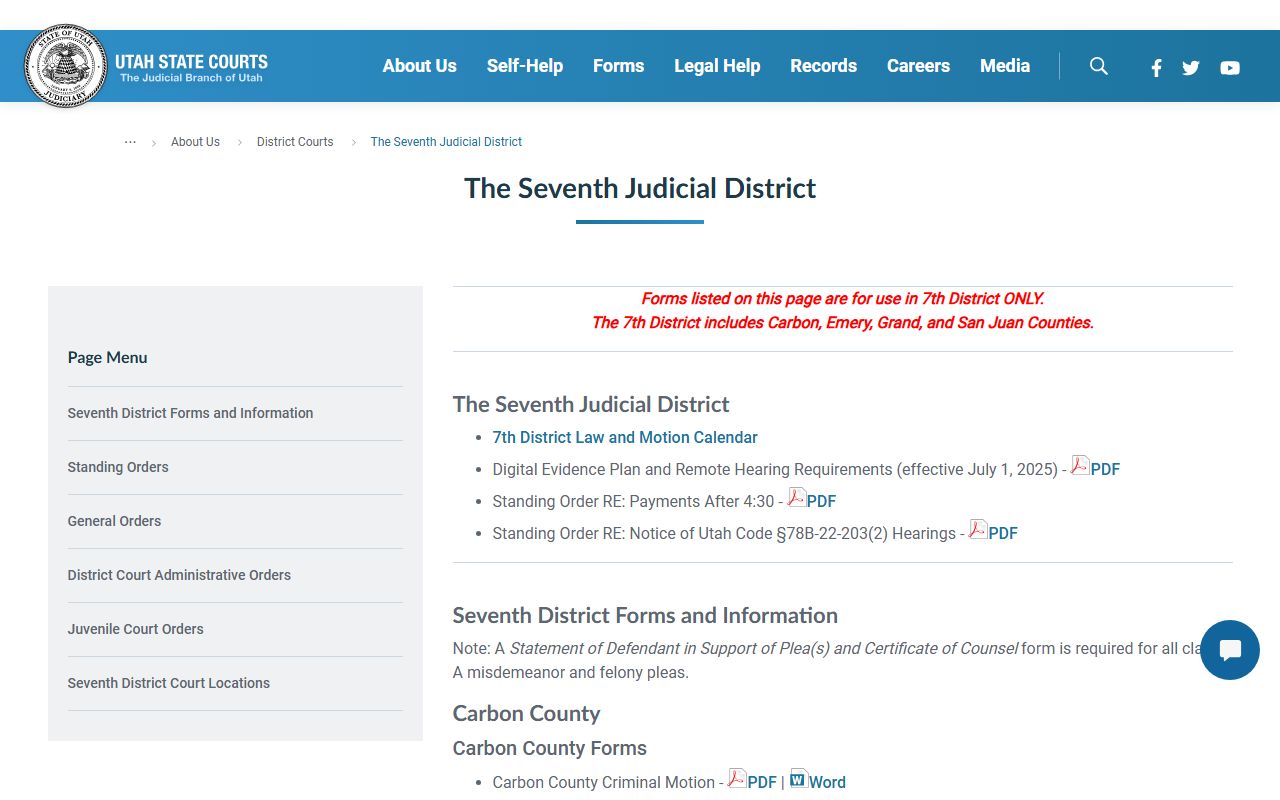Click the Carbon County heading
The image size is (1280, 800).
point(526,714)
